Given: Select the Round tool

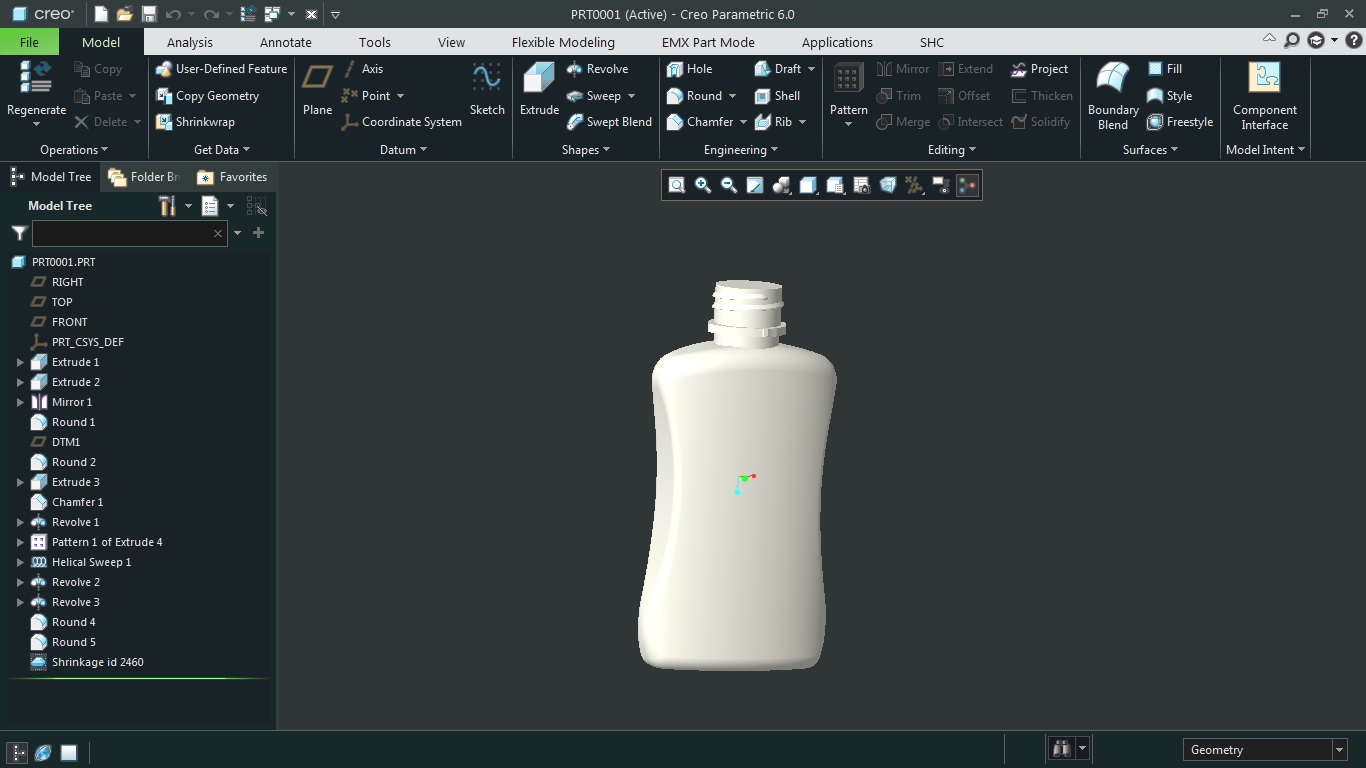Looking at the screenshot, I should pos(694,96).
